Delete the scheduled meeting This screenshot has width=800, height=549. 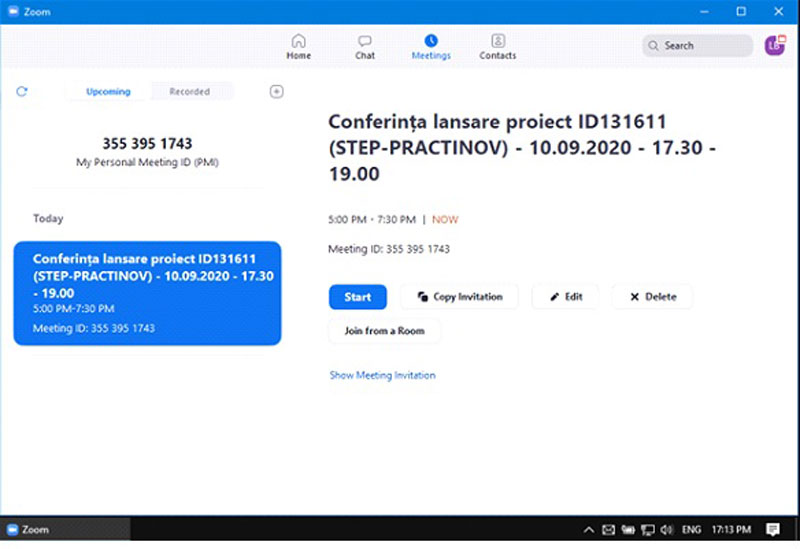coord(651,297)
